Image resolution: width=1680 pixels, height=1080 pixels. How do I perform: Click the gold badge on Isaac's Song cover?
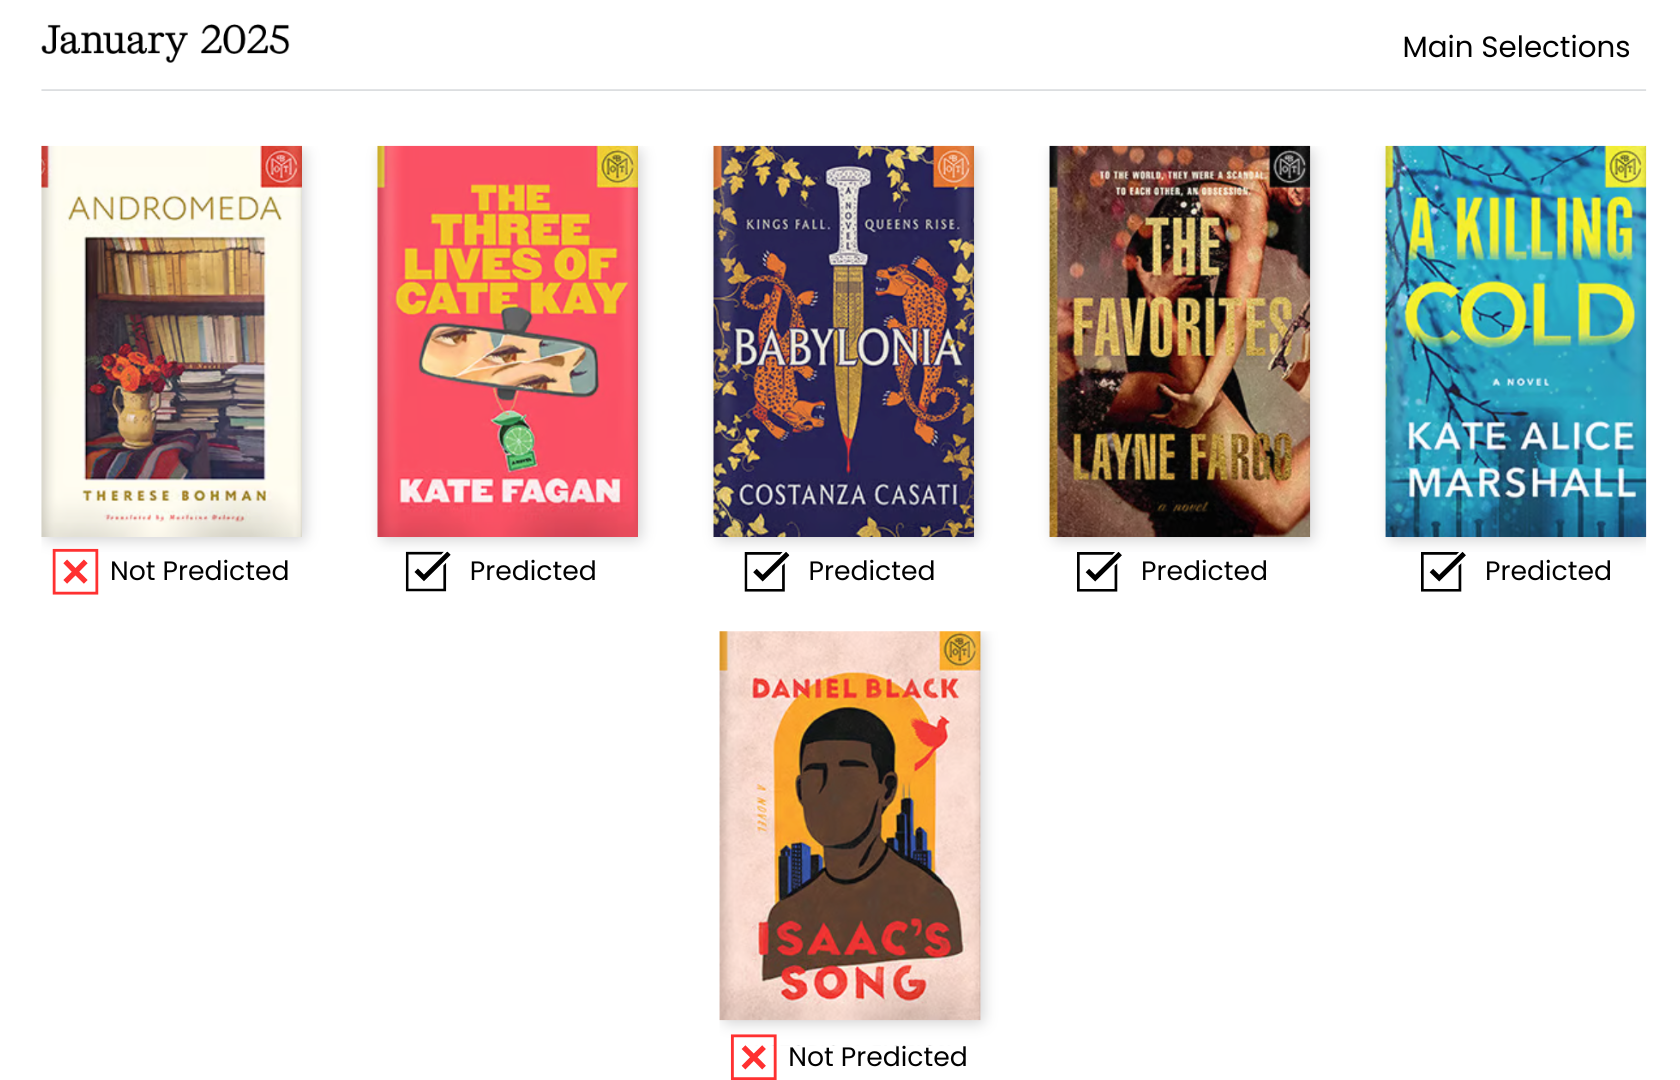[x=960, y=650]
